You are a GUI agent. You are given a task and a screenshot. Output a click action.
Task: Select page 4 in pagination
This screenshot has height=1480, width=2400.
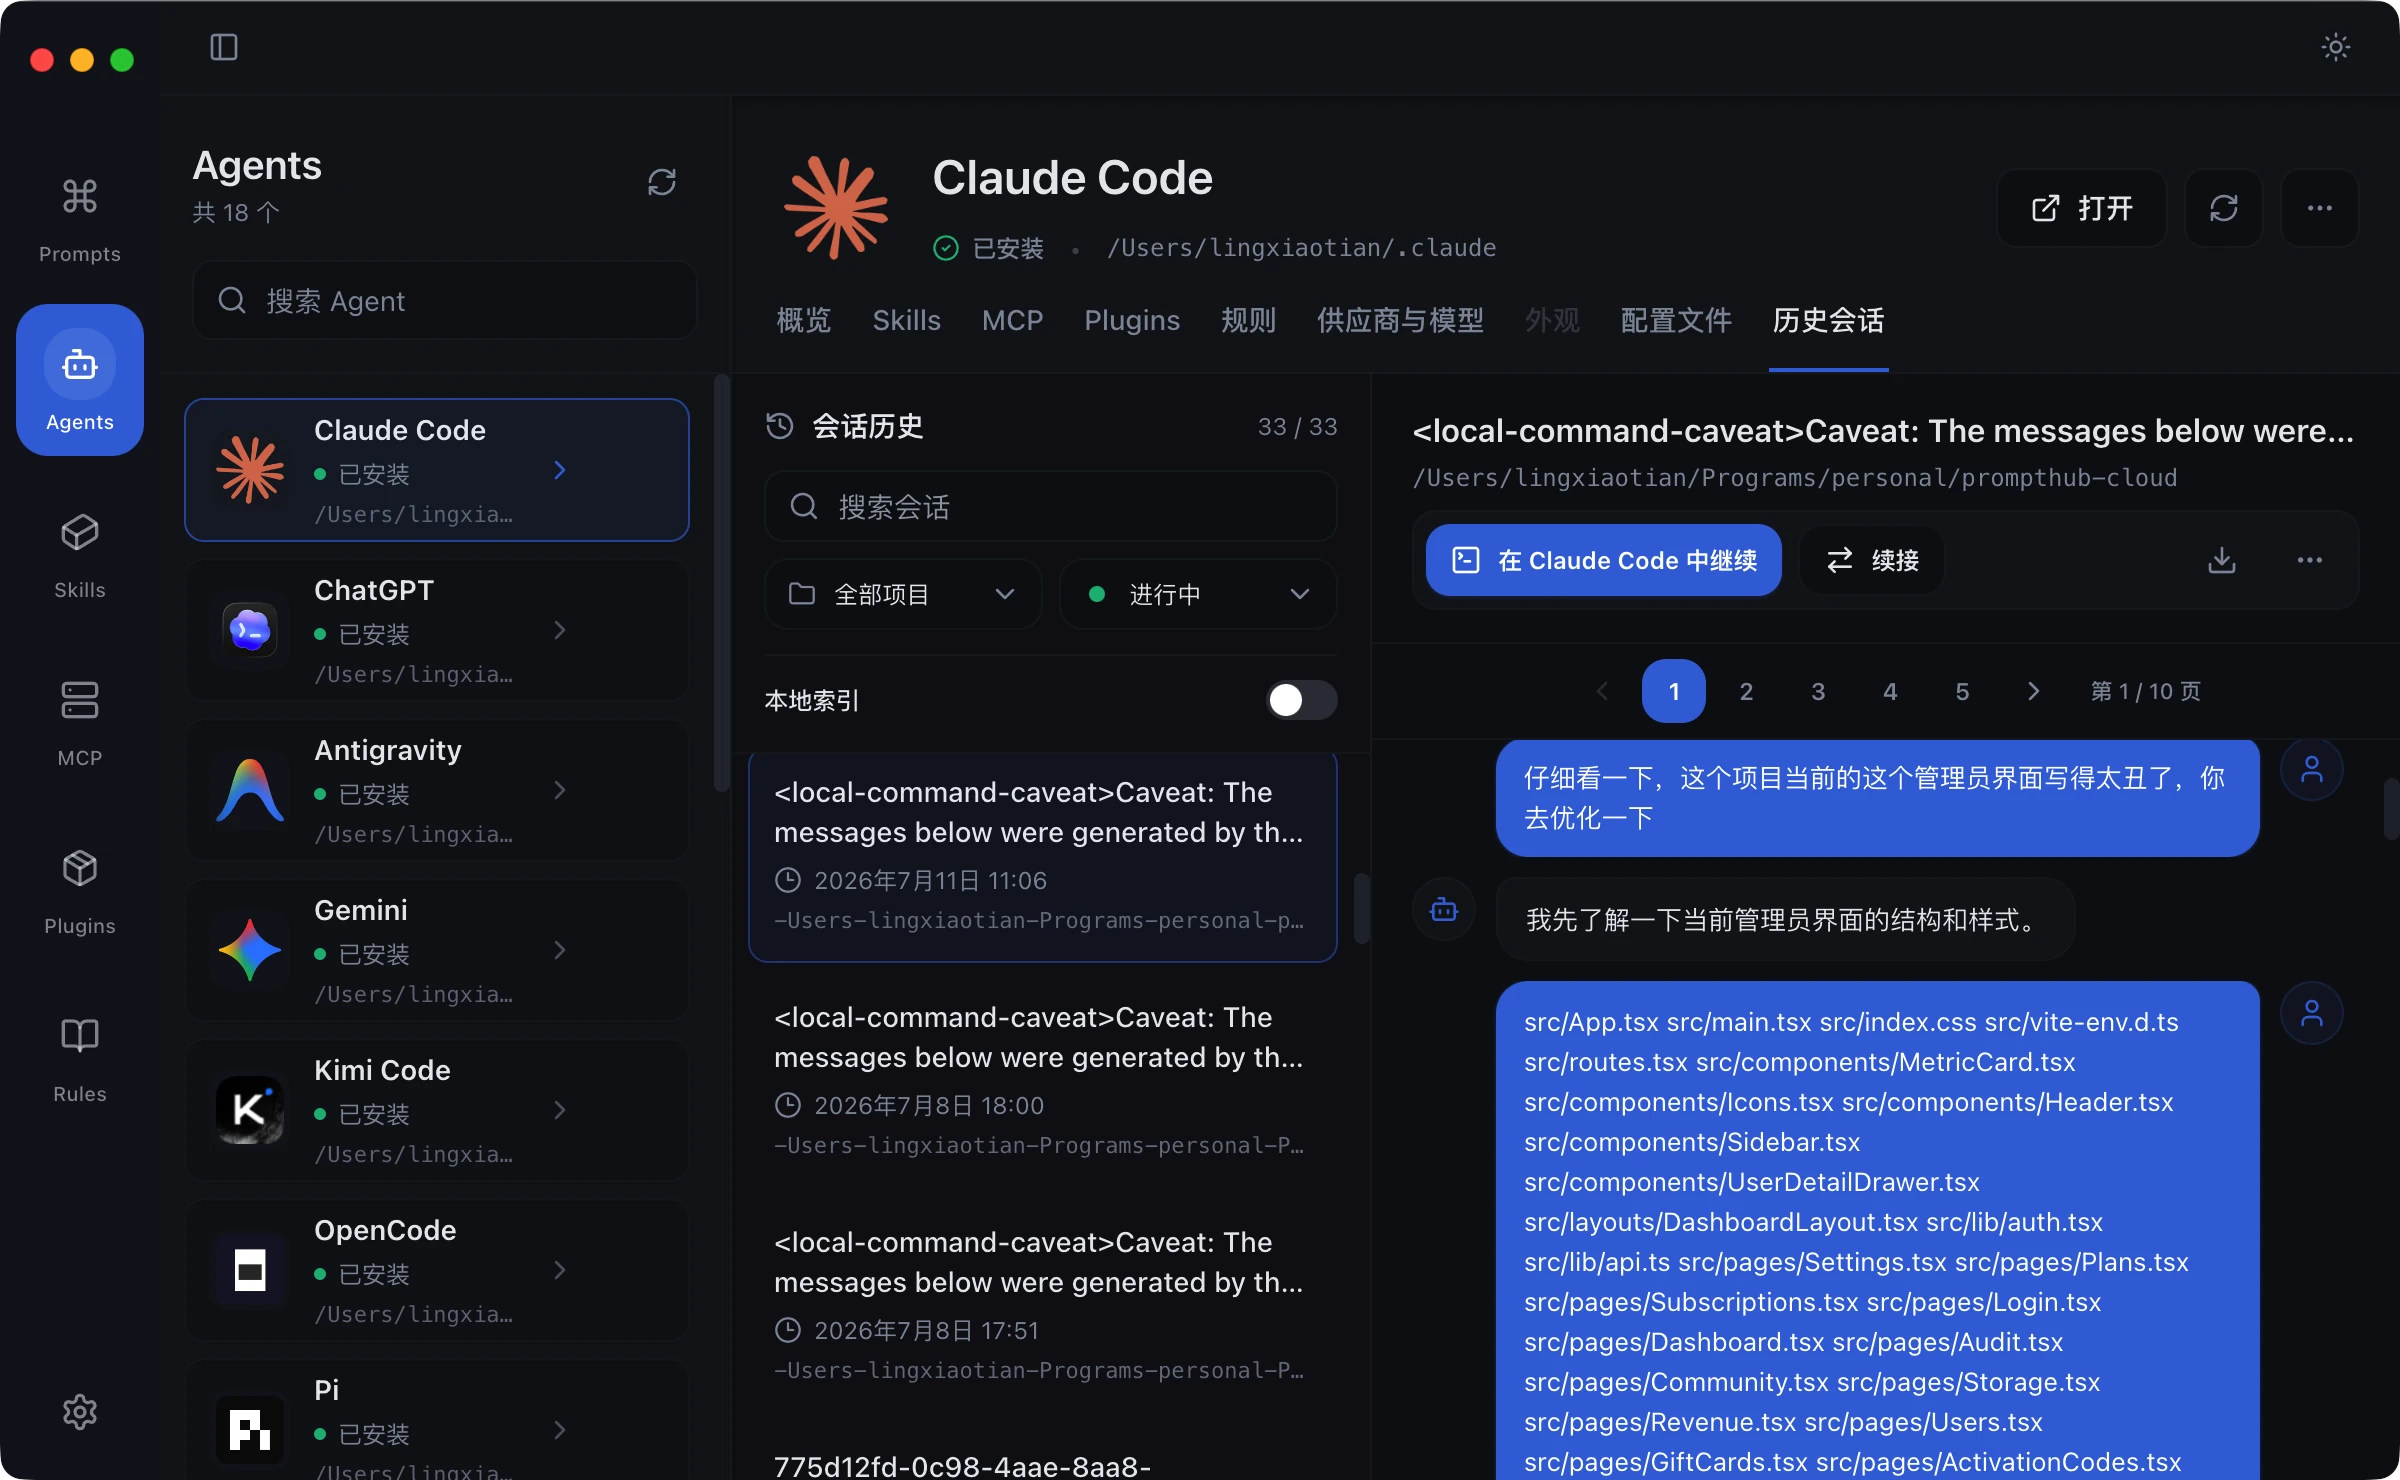tap(1890, 691)
